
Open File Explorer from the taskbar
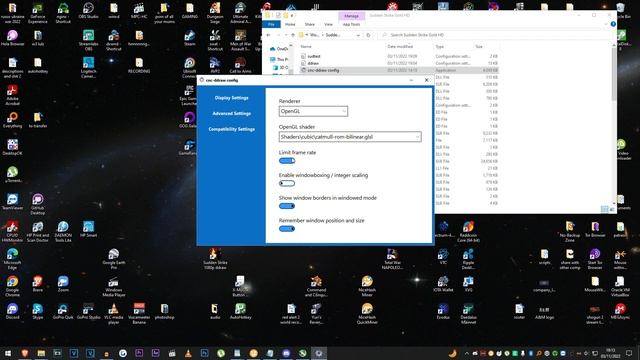pyautogui.click(x=41, y=353)
